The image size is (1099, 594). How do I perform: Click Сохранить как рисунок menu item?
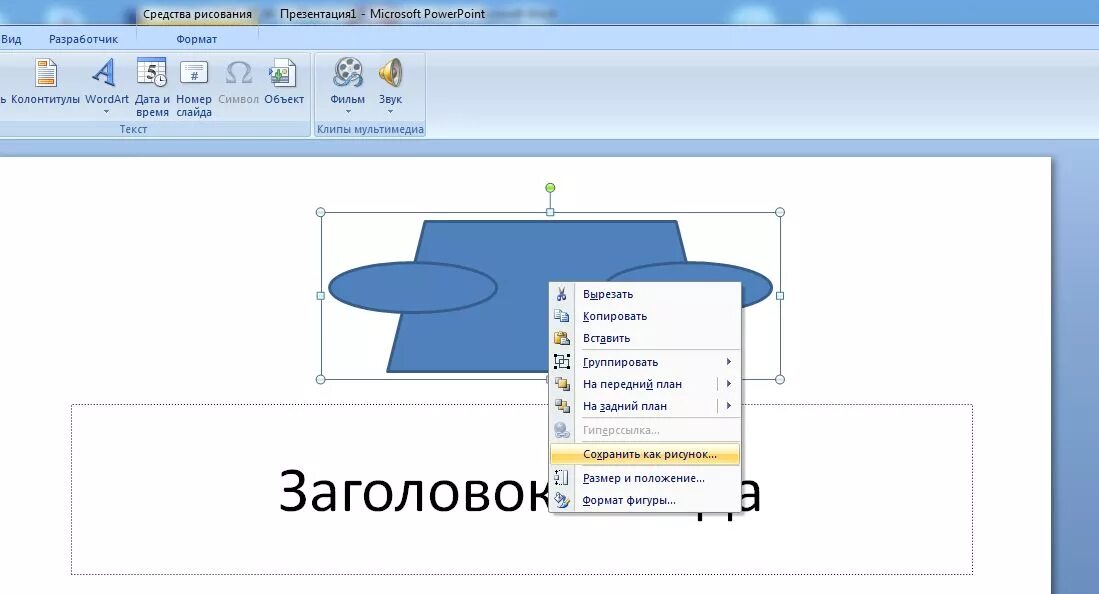(645, 454)
